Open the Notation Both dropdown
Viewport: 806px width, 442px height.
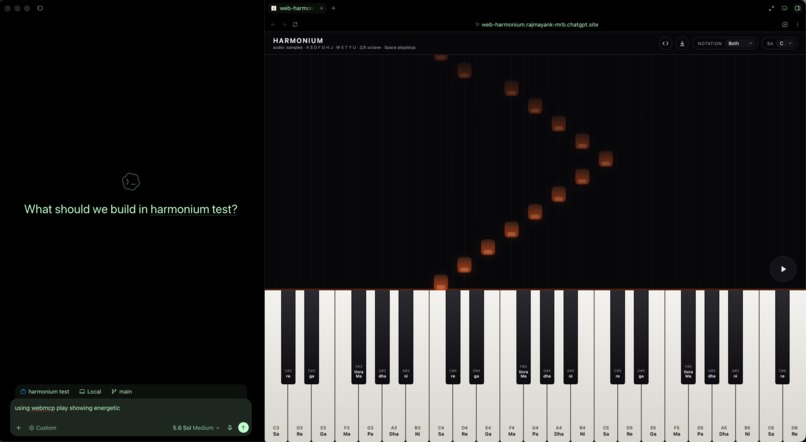[725, 44]
